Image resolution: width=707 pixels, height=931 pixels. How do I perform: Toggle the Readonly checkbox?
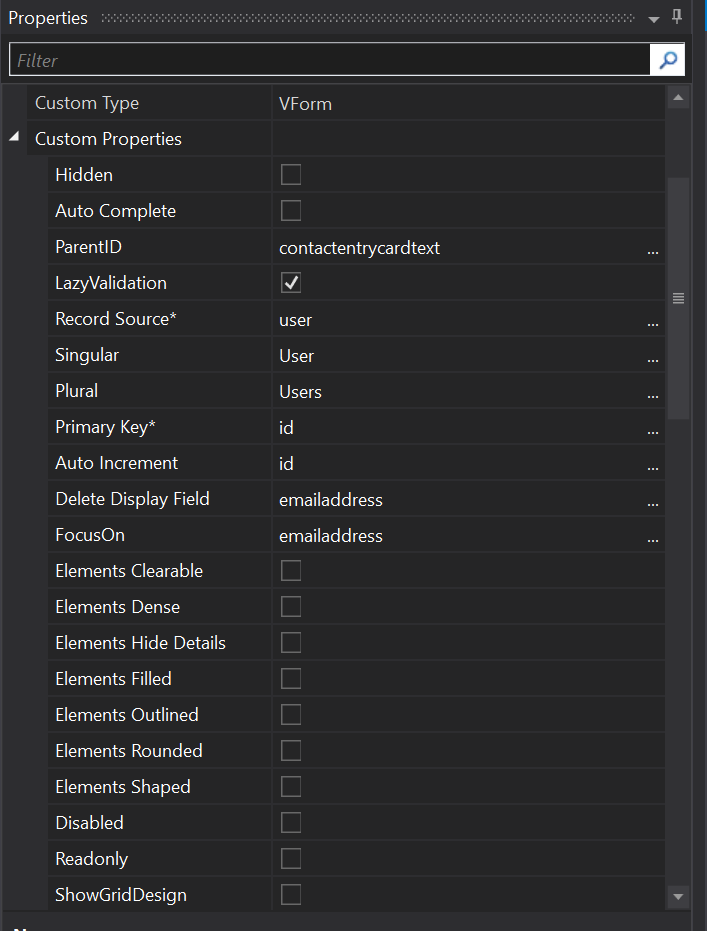pyautogui.click(x=291, y=859)
